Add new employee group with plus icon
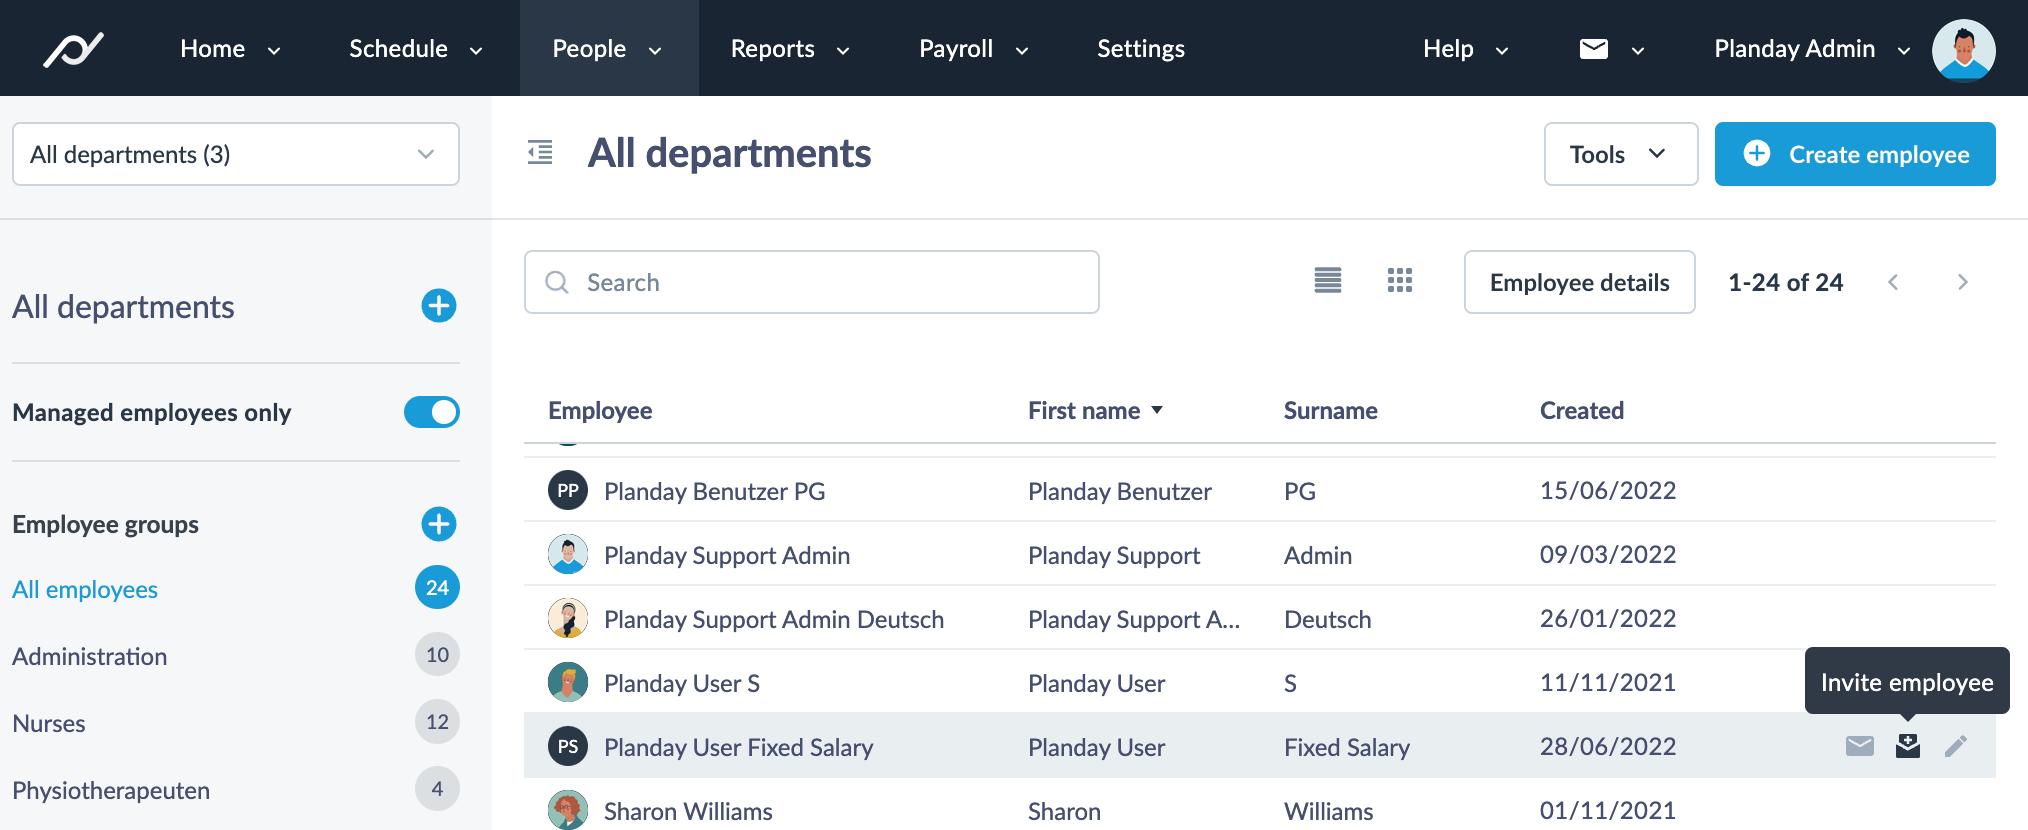The height and width of the screenshot is (830, 2028). [x=438, y=524]
